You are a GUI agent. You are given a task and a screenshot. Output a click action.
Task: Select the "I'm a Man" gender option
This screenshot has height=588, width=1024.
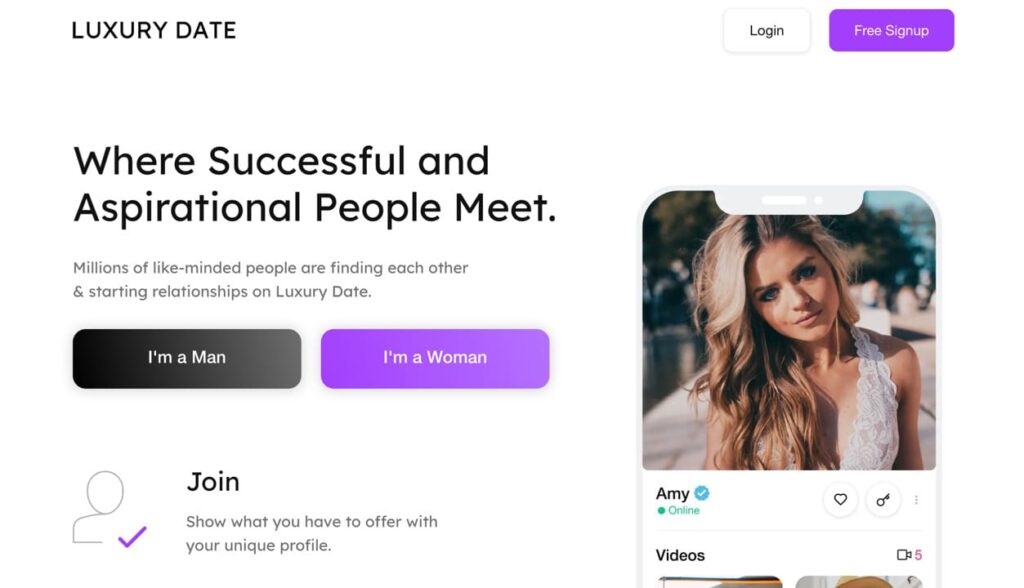coord(186,358)
